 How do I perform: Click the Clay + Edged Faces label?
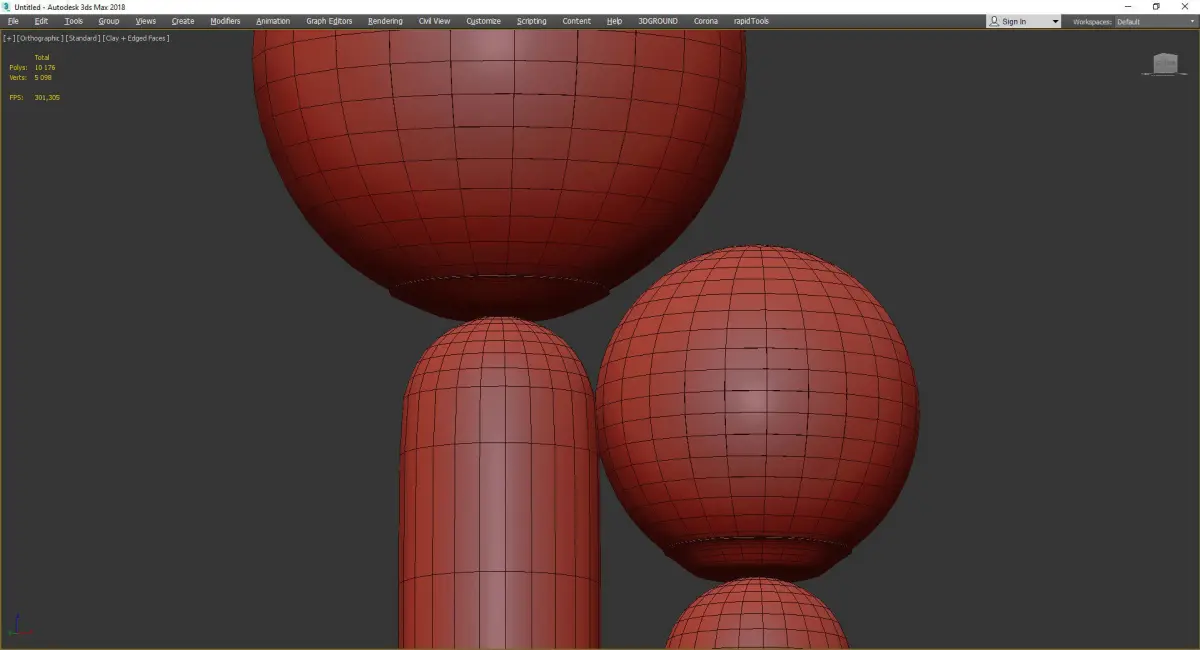tap(135, 38)
